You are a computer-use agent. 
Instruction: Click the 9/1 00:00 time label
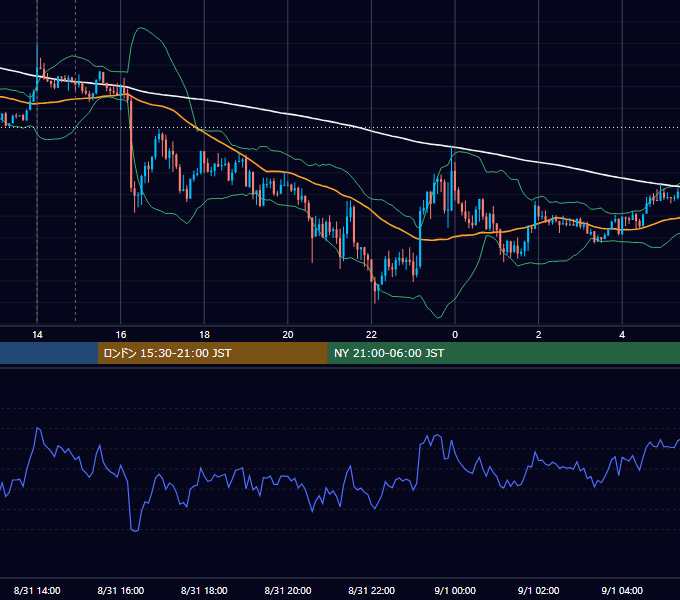point(455,590)
